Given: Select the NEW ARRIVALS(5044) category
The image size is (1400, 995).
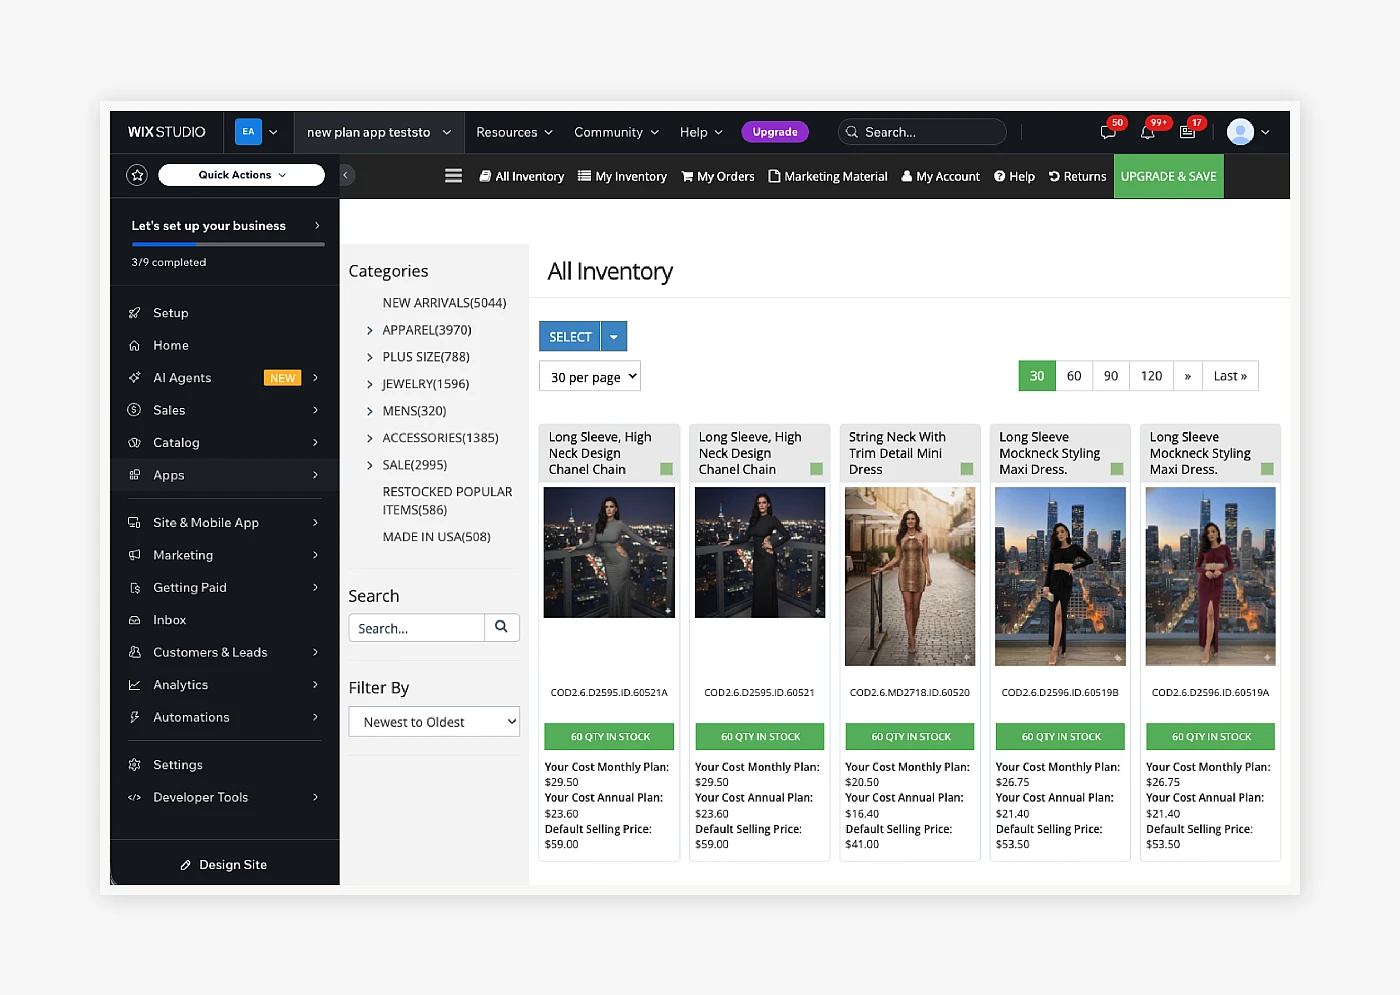Looking at the screenshot, I should (444, 303).
